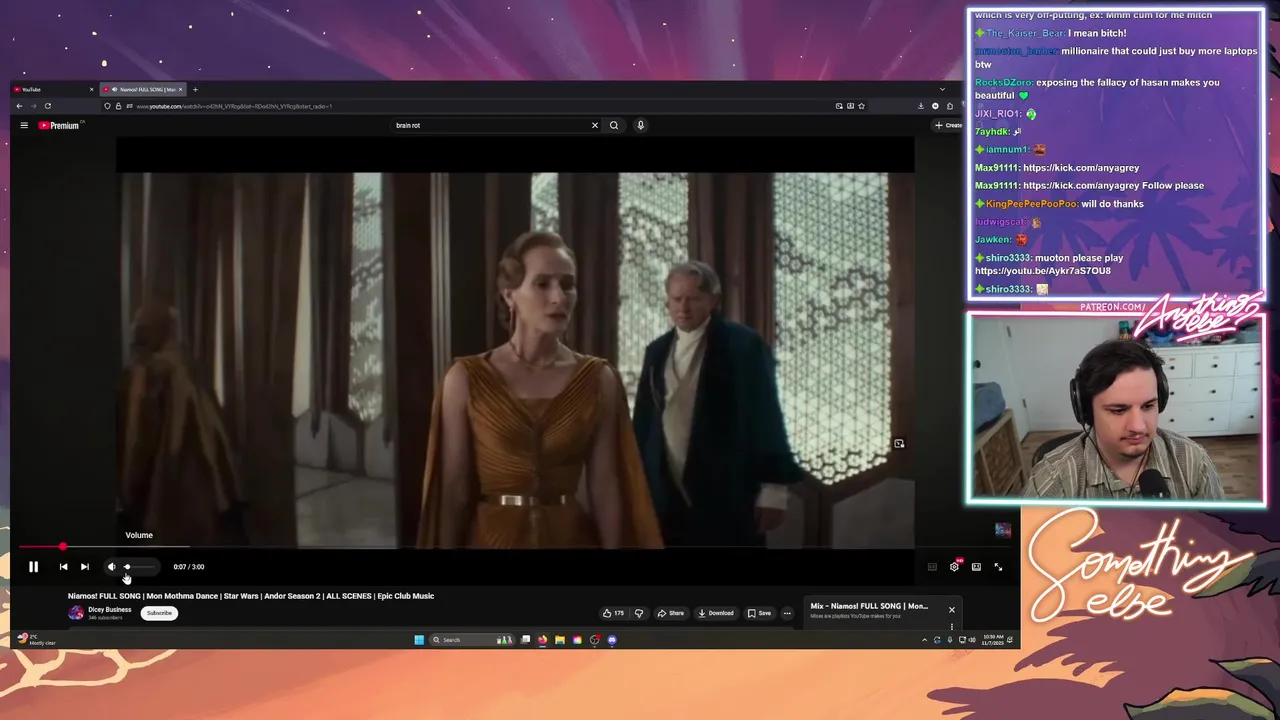Skip to the next video

click(x=85, y=567)
